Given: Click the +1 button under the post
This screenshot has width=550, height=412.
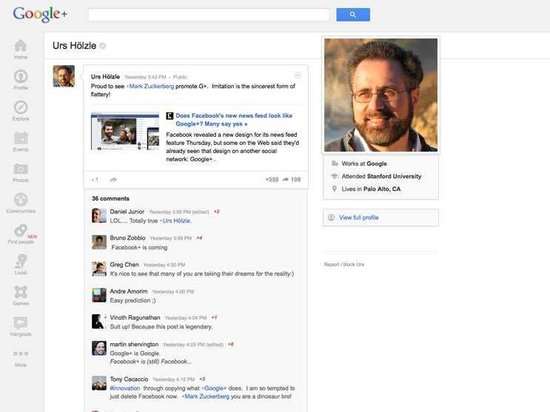Looking at the screenshot, I should 95,180.
